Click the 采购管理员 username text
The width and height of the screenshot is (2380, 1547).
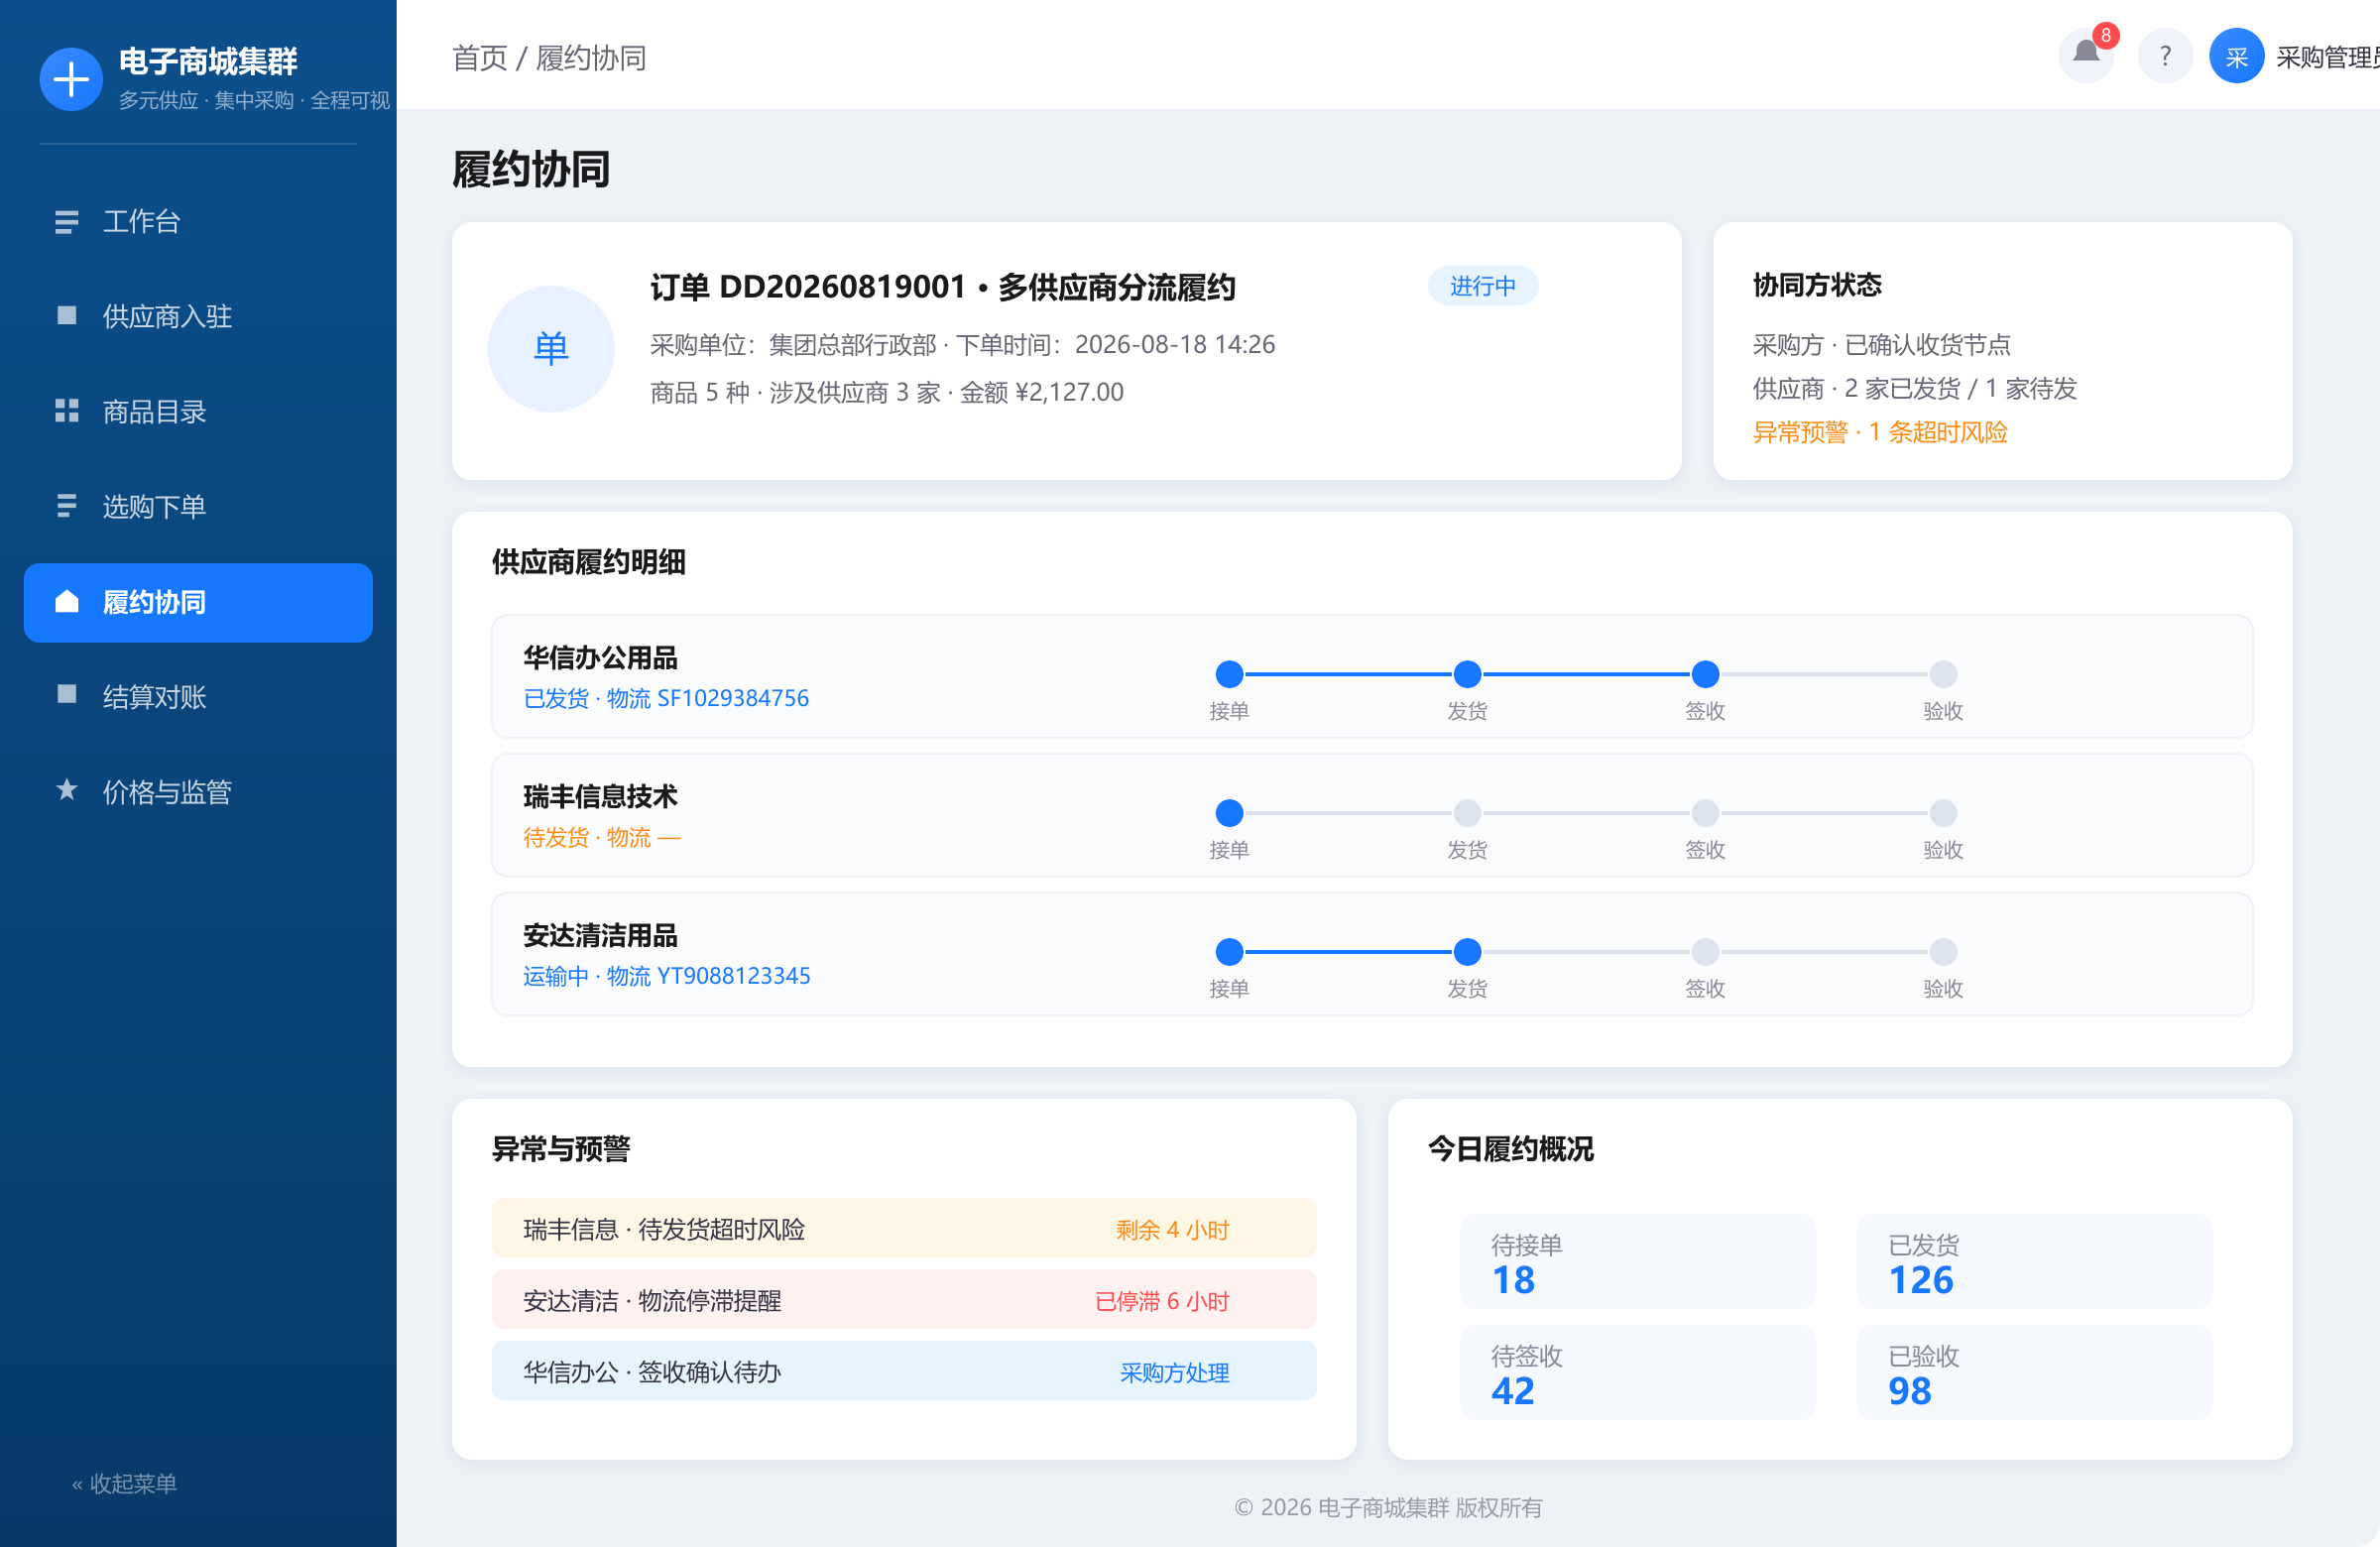2327,57
